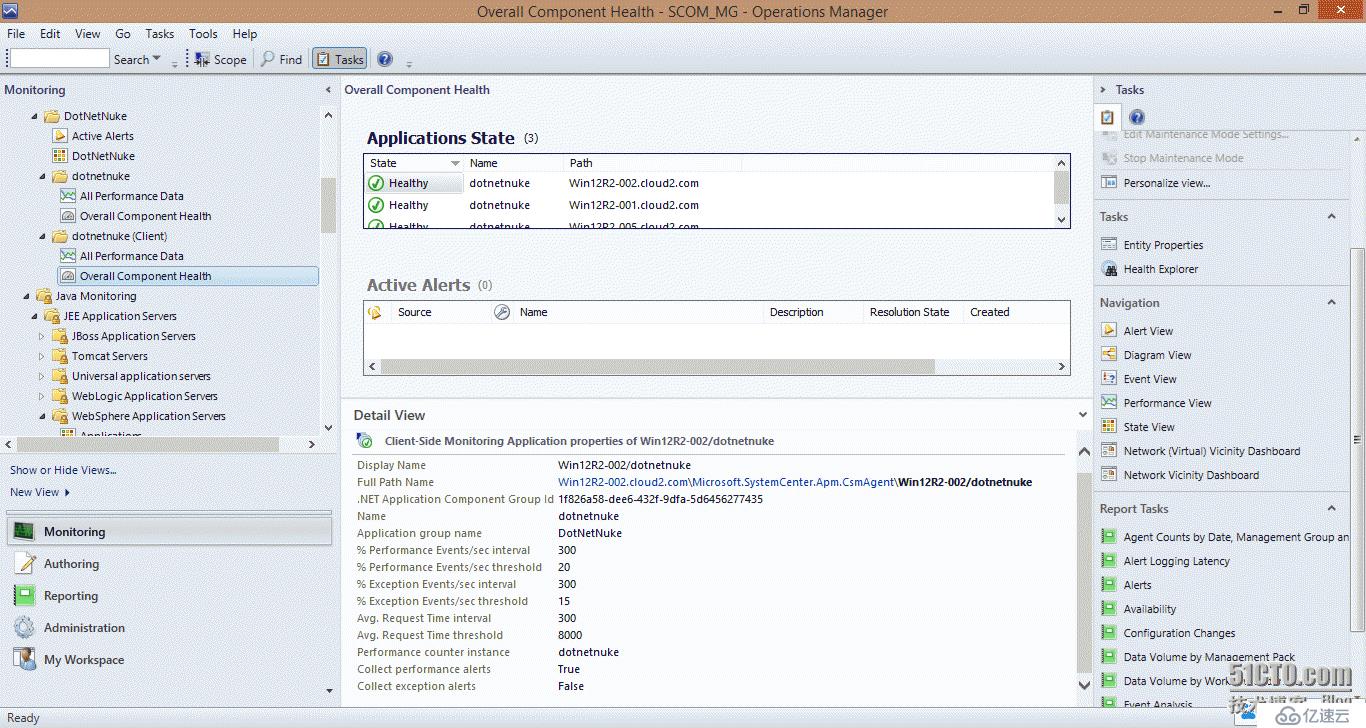This screenshot has width=1366, height=728.
Task: Open the Help menu
Action: point(245,33)
